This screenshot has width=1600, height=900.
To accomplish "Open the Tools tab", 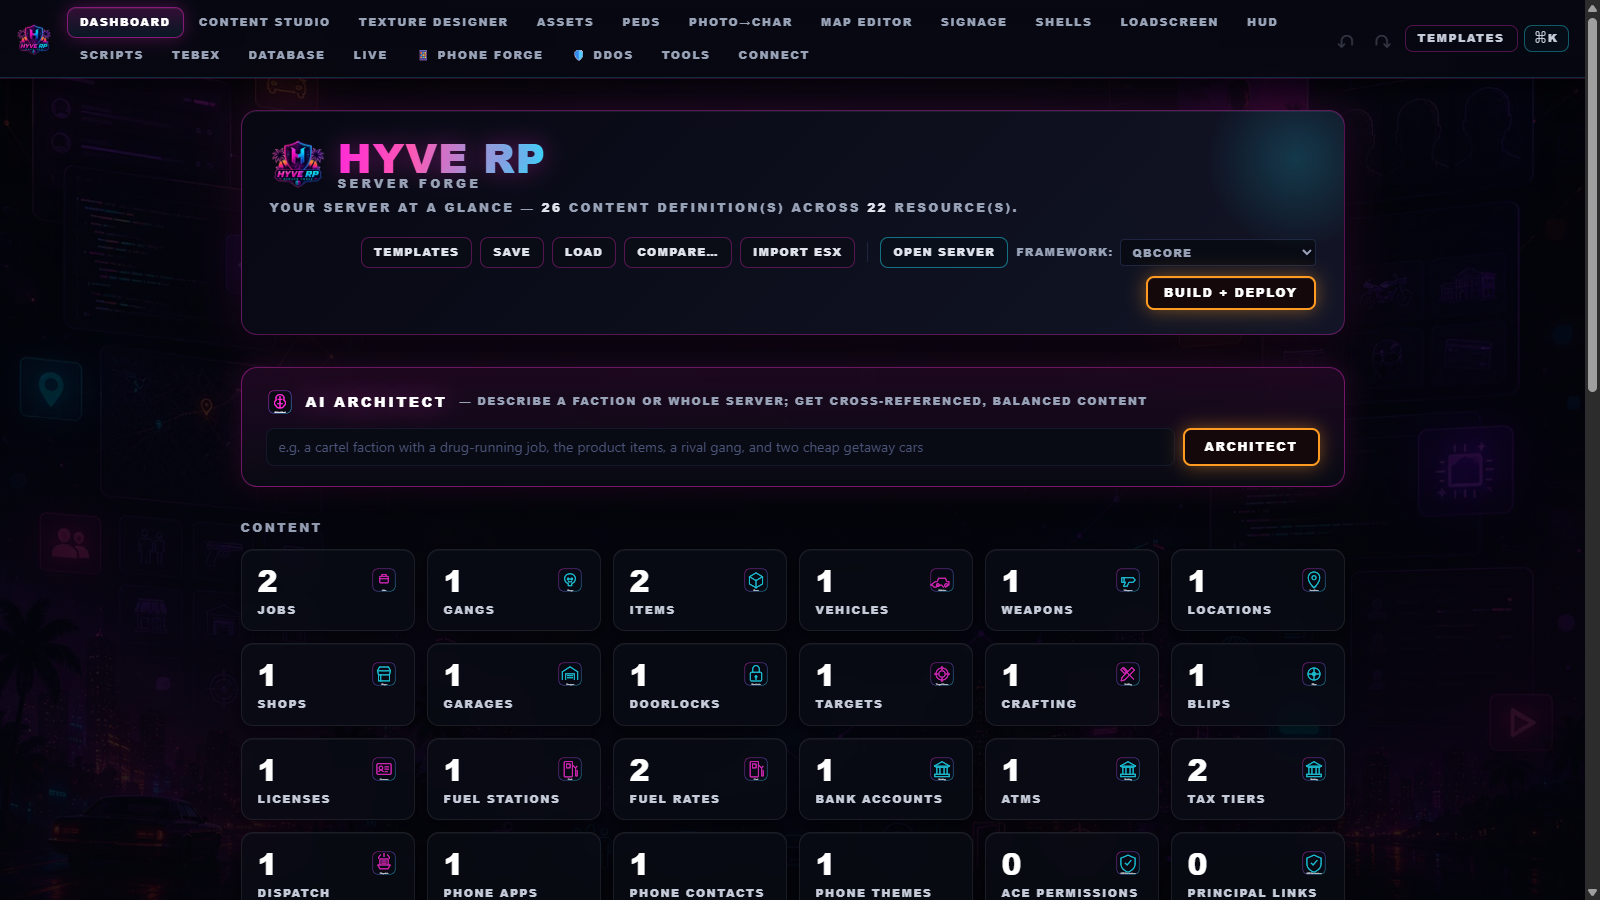I will coord(685,55).
